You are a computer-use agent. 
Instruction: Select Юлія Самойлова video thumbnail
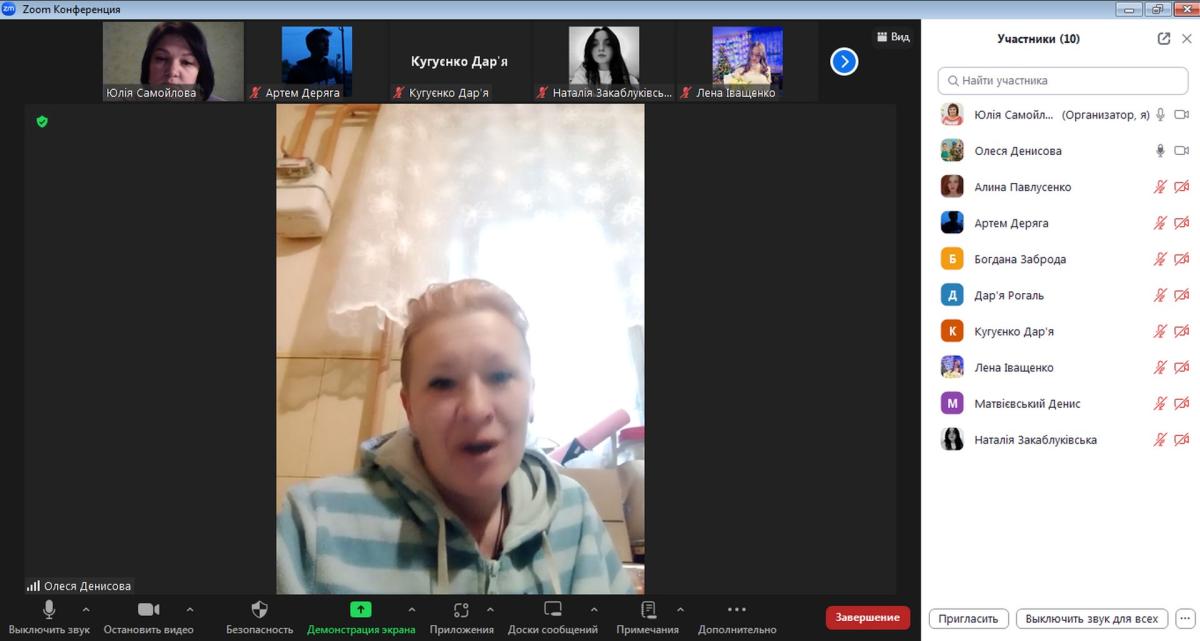pos(173,62)
